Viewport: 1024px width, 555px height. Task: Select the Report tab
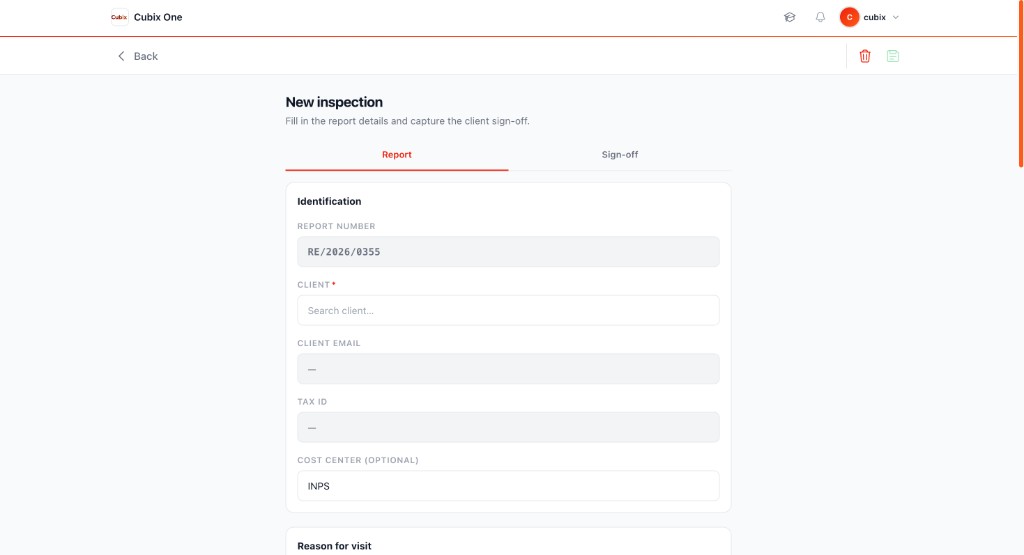(396, 155)
